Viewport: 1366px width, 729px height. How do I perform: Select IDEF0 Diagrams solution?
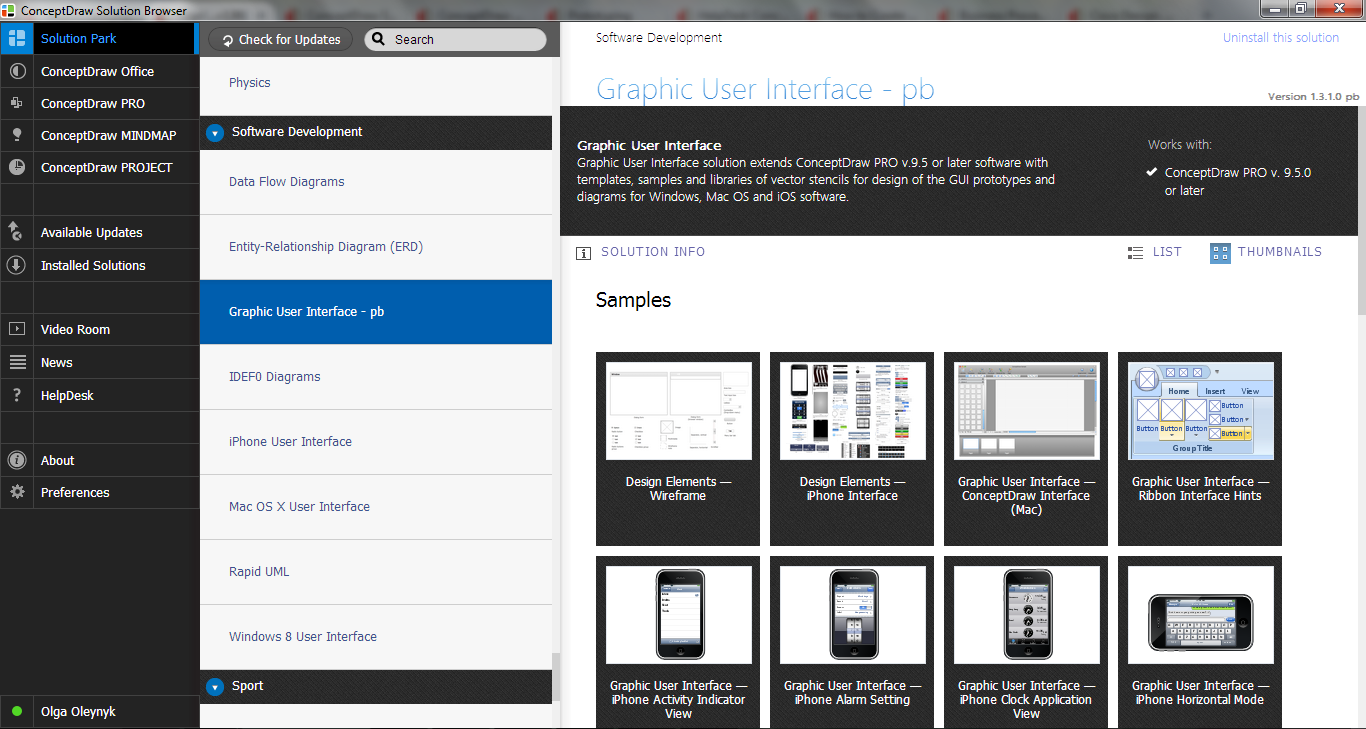pyautogui.click(x=376, y=377)
